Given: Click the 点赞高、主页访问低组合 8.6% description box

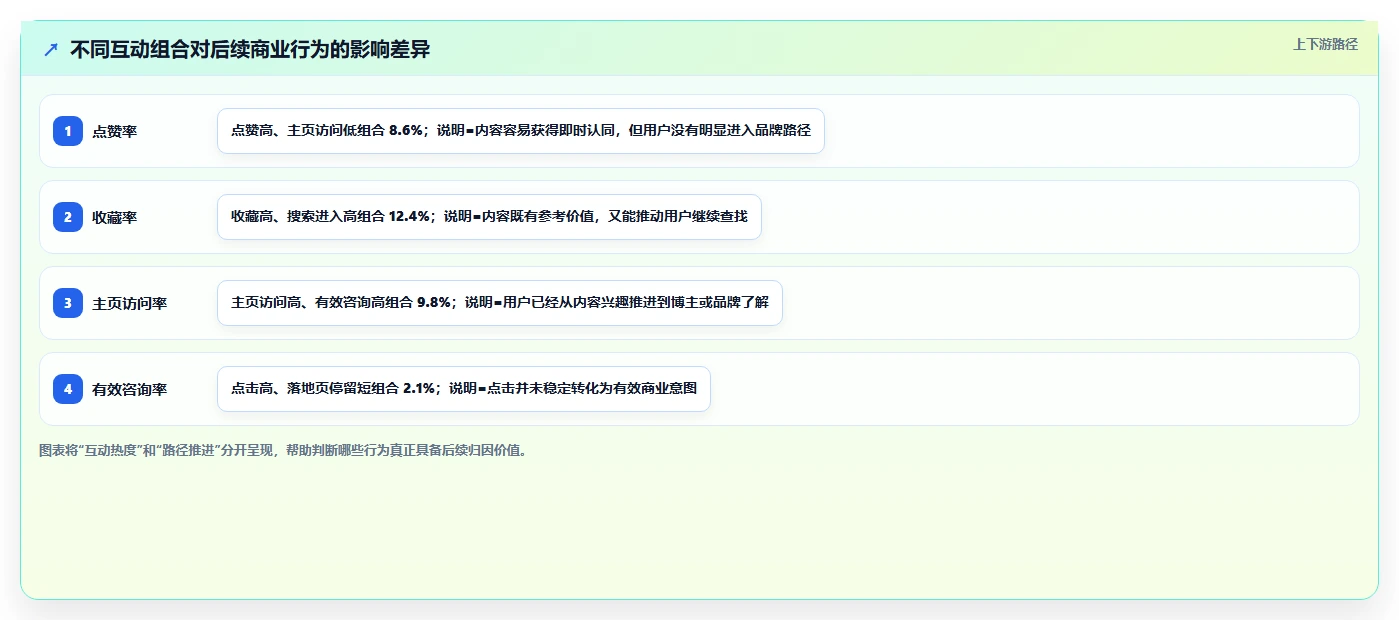Looking at the screenshot, I should click(521, 131).
